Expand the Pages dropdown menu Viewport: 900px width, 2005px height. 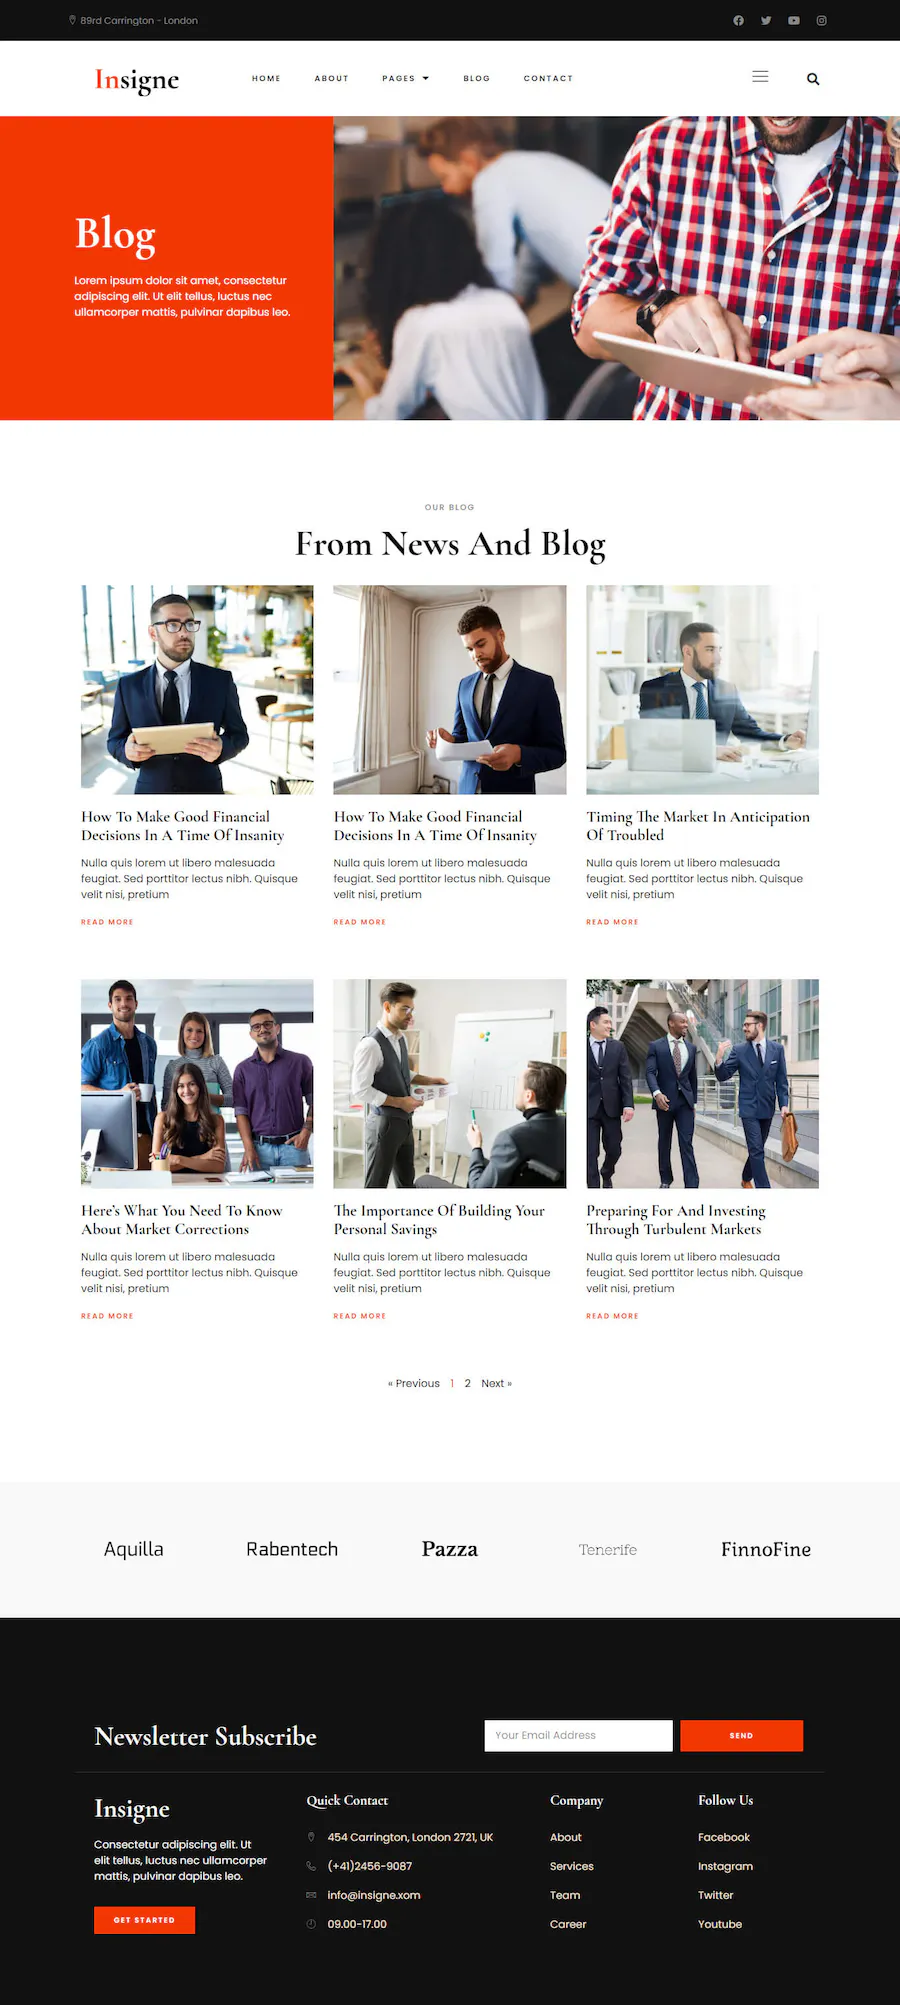(x=405, y=78)
